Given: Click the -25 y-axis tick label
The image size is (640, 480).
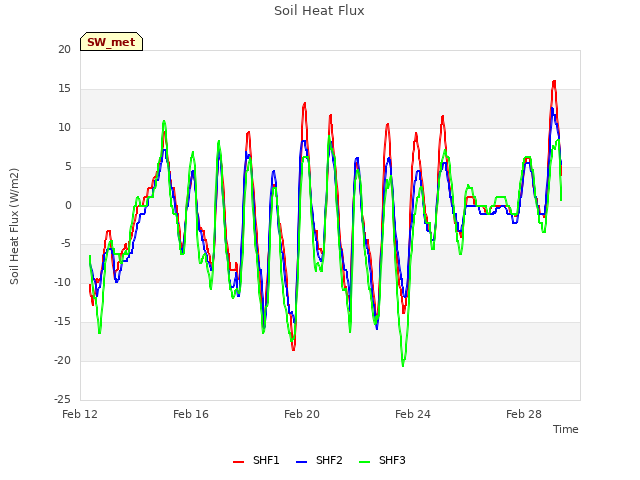Looking at the screenshot, I should click(x=63, y=399).
